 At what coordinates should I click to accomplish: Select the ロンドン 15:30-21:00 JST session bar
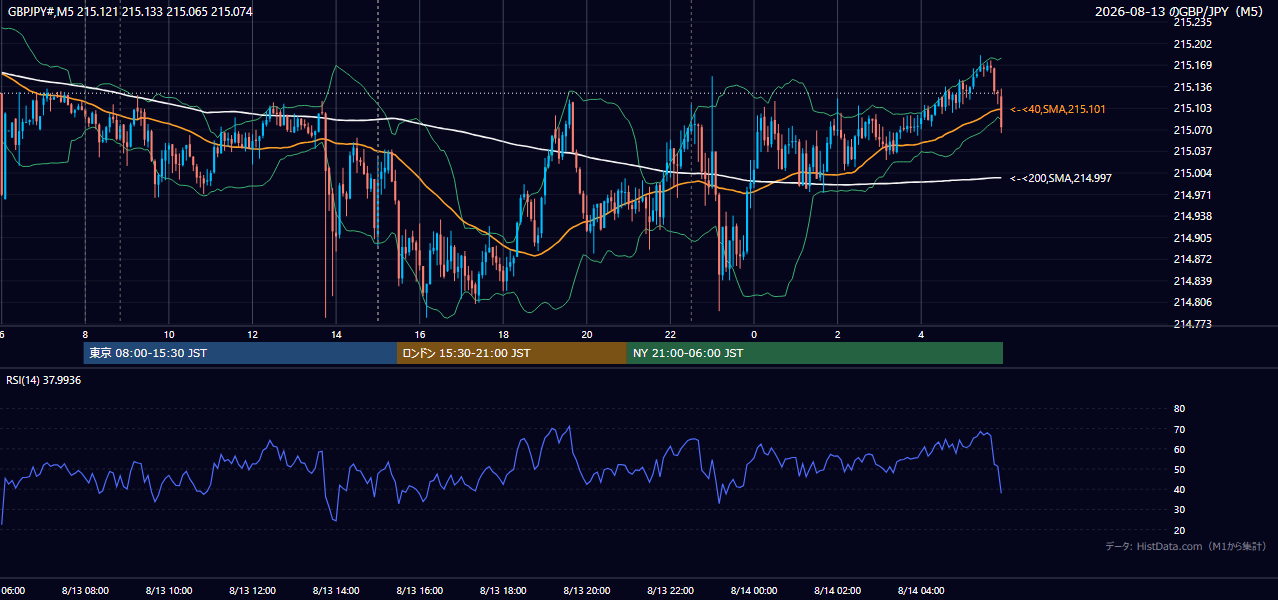click(x=512, y=353)
